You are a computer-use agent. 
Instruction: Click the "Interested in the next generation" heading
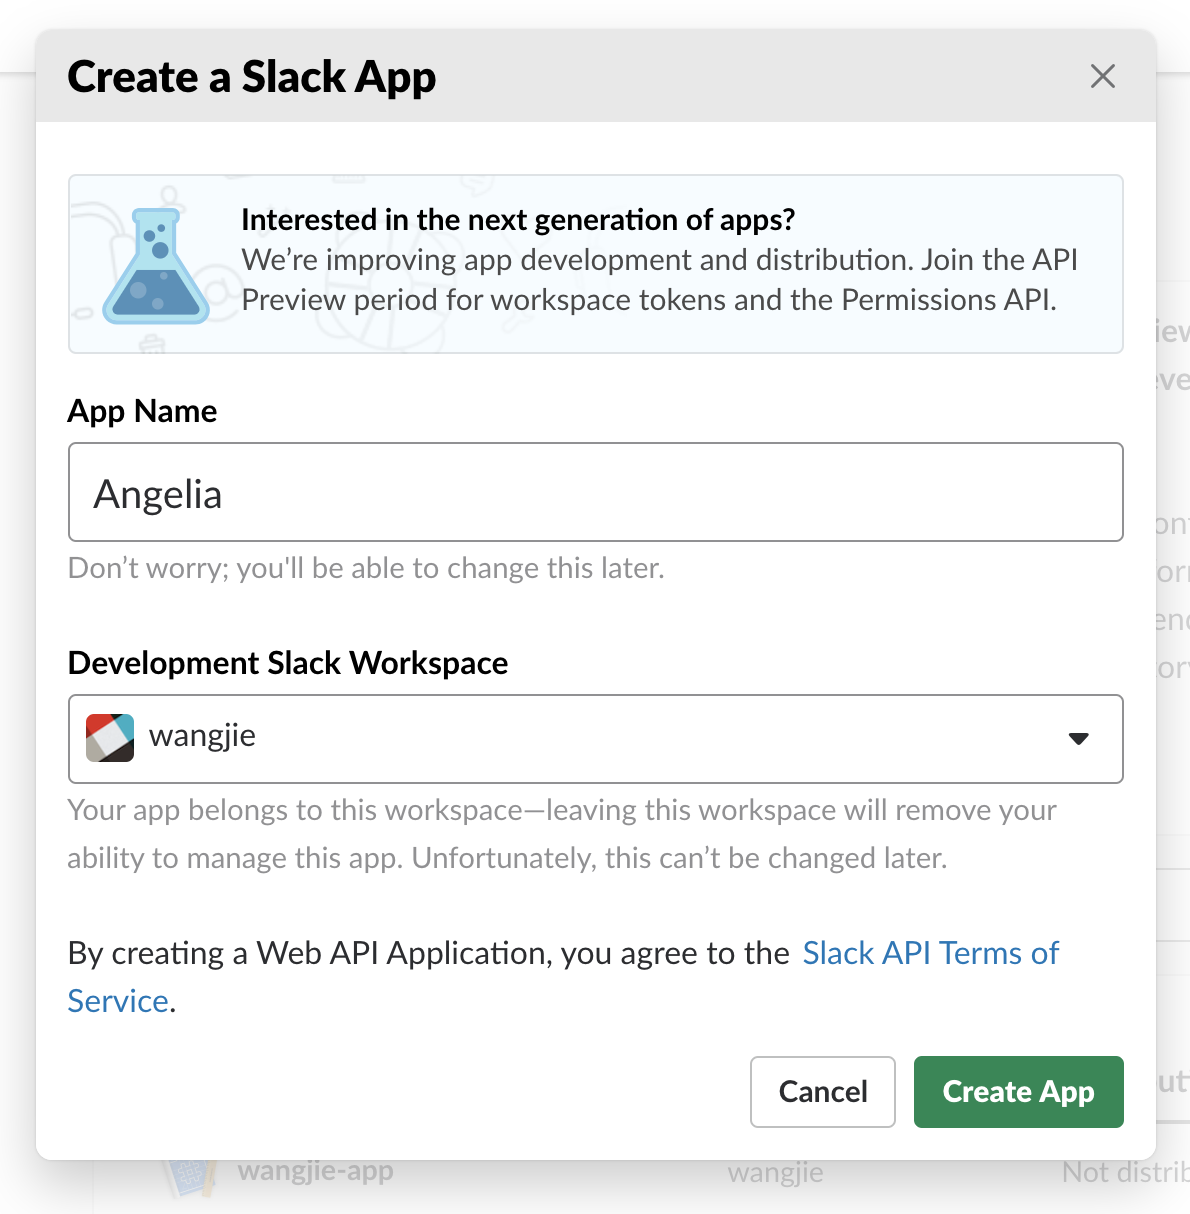pyautogui.click(x=518, y=220)
